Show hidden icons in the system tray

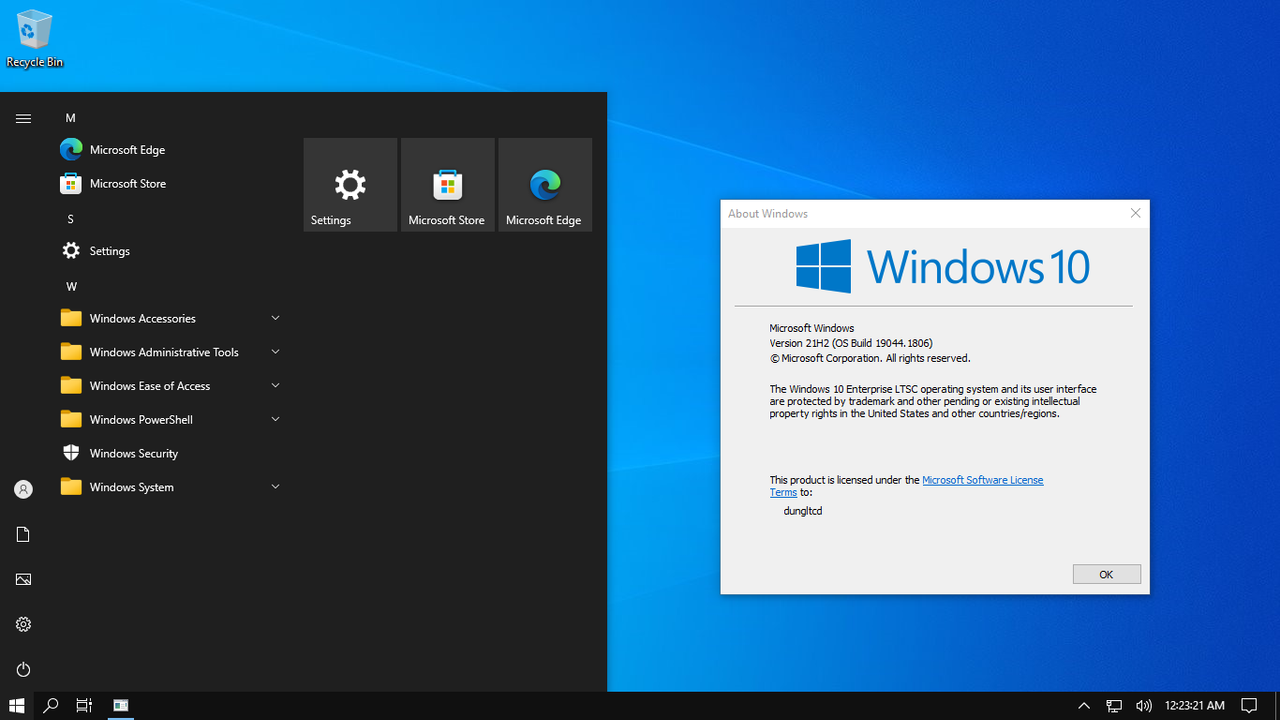[1084, 706]
